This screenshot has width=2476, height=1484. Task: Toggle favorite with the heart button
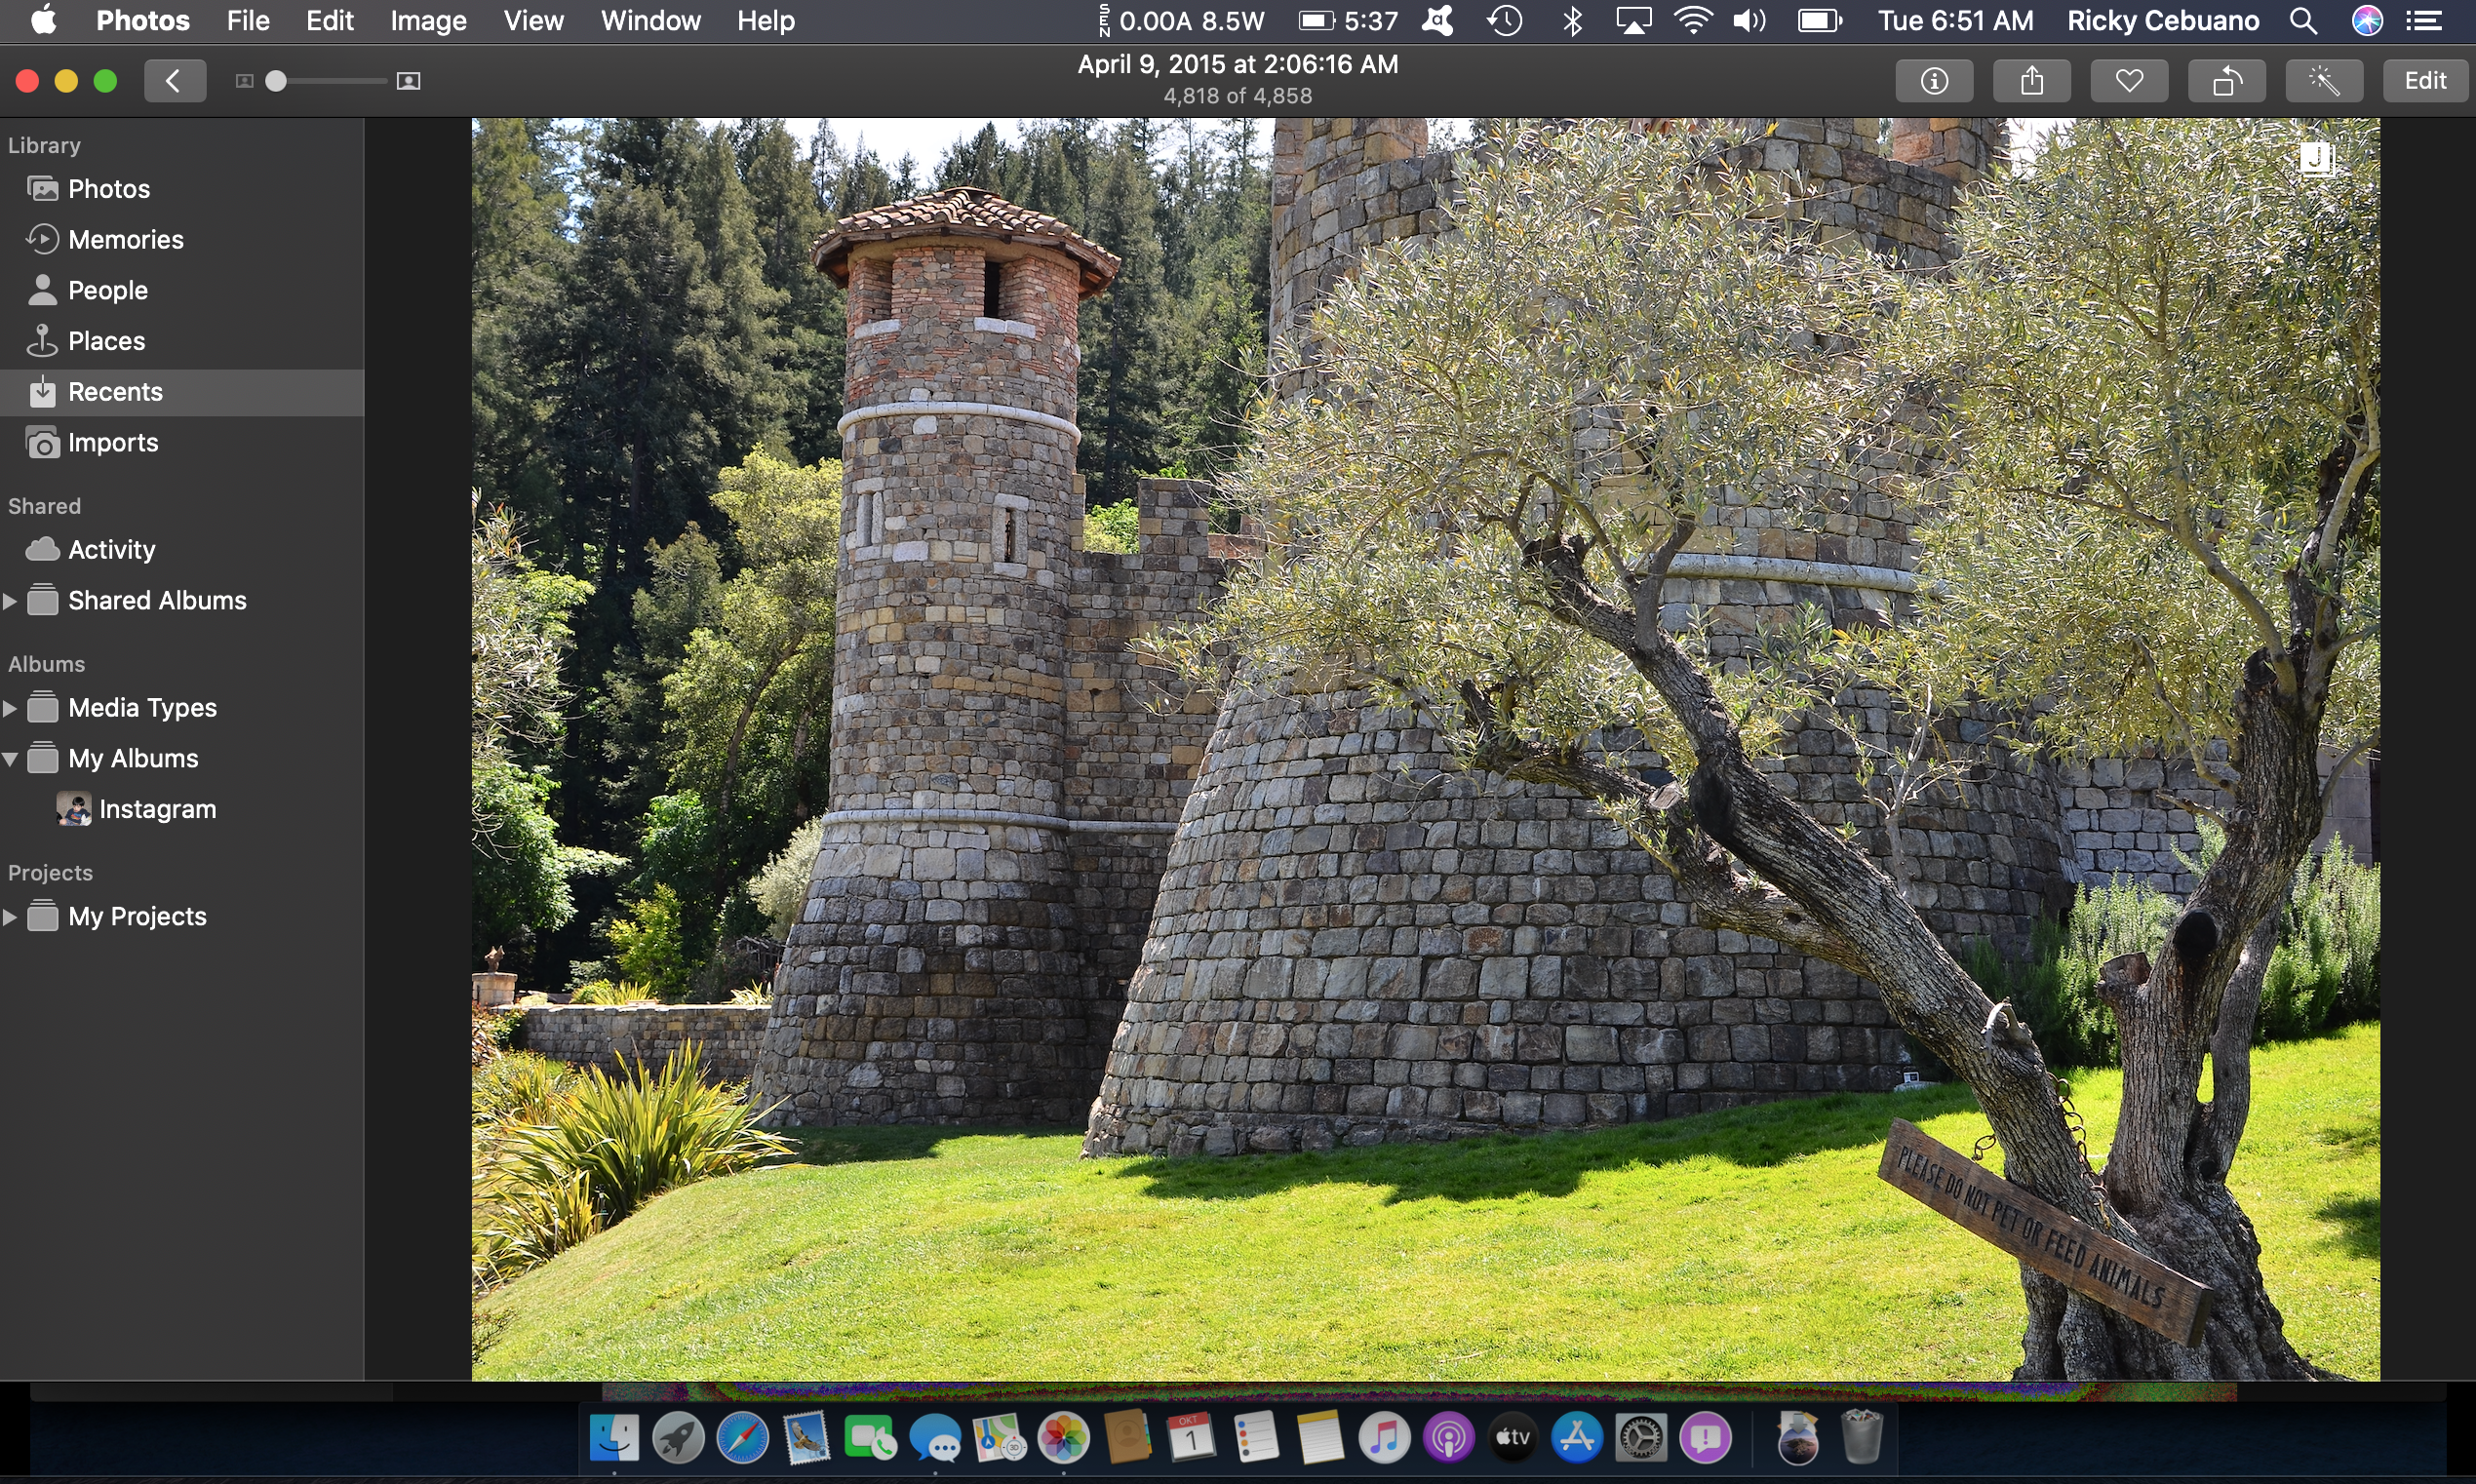pos(2129,81)
